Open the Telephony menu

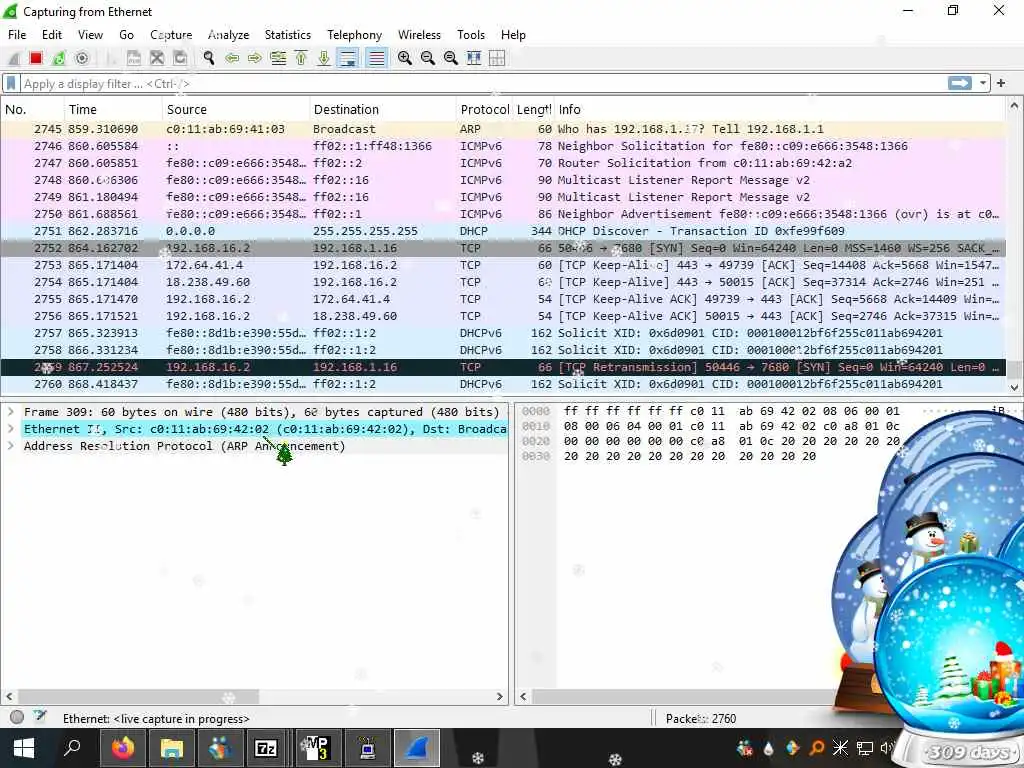[354, 35]
